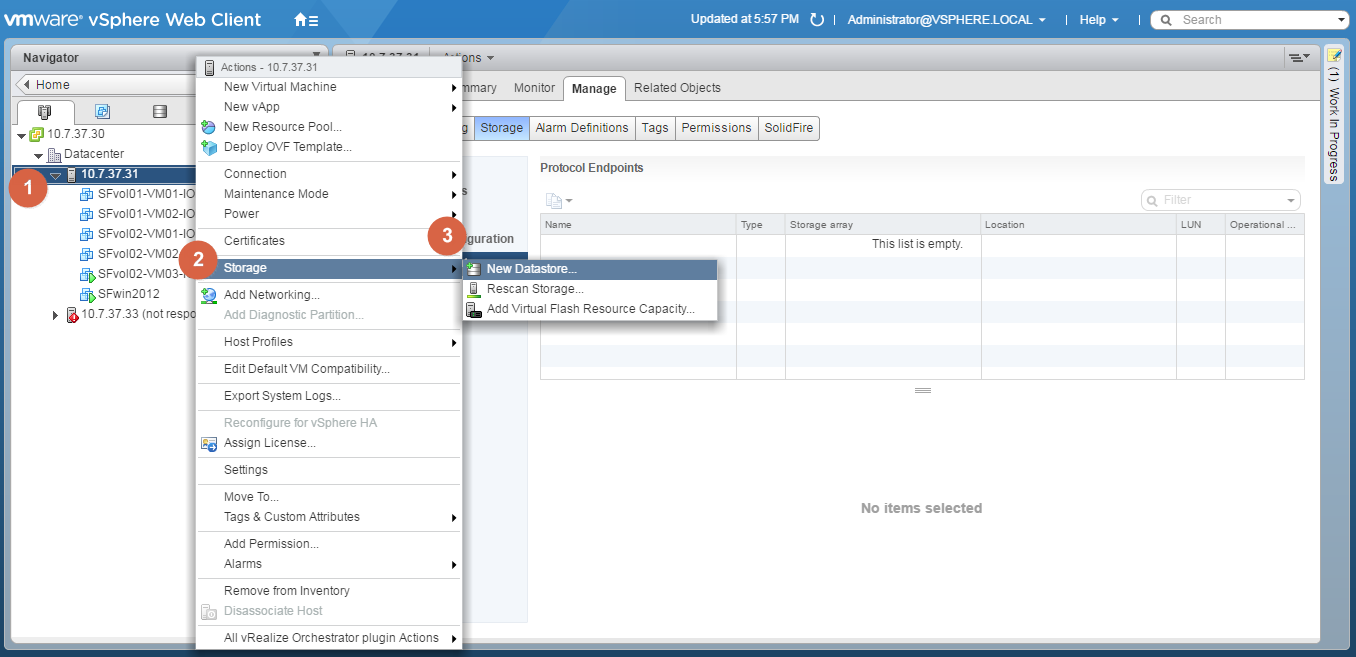Choose Add Permission from menu
This screenshot has width=1356, height=657.
(x=329, y=544)
